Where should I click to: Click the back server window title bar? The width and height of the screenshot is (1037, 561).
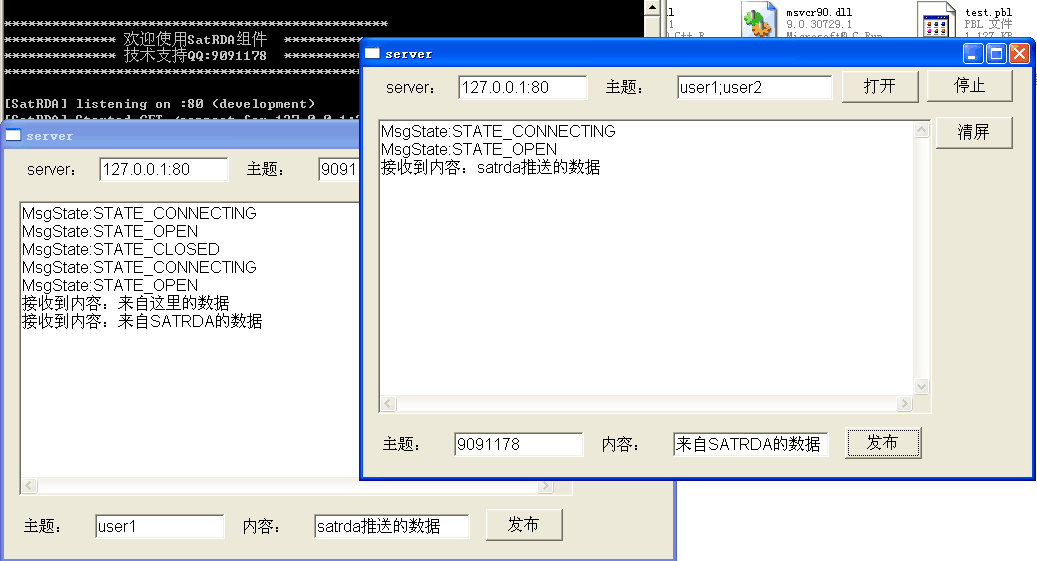point(182,136)
